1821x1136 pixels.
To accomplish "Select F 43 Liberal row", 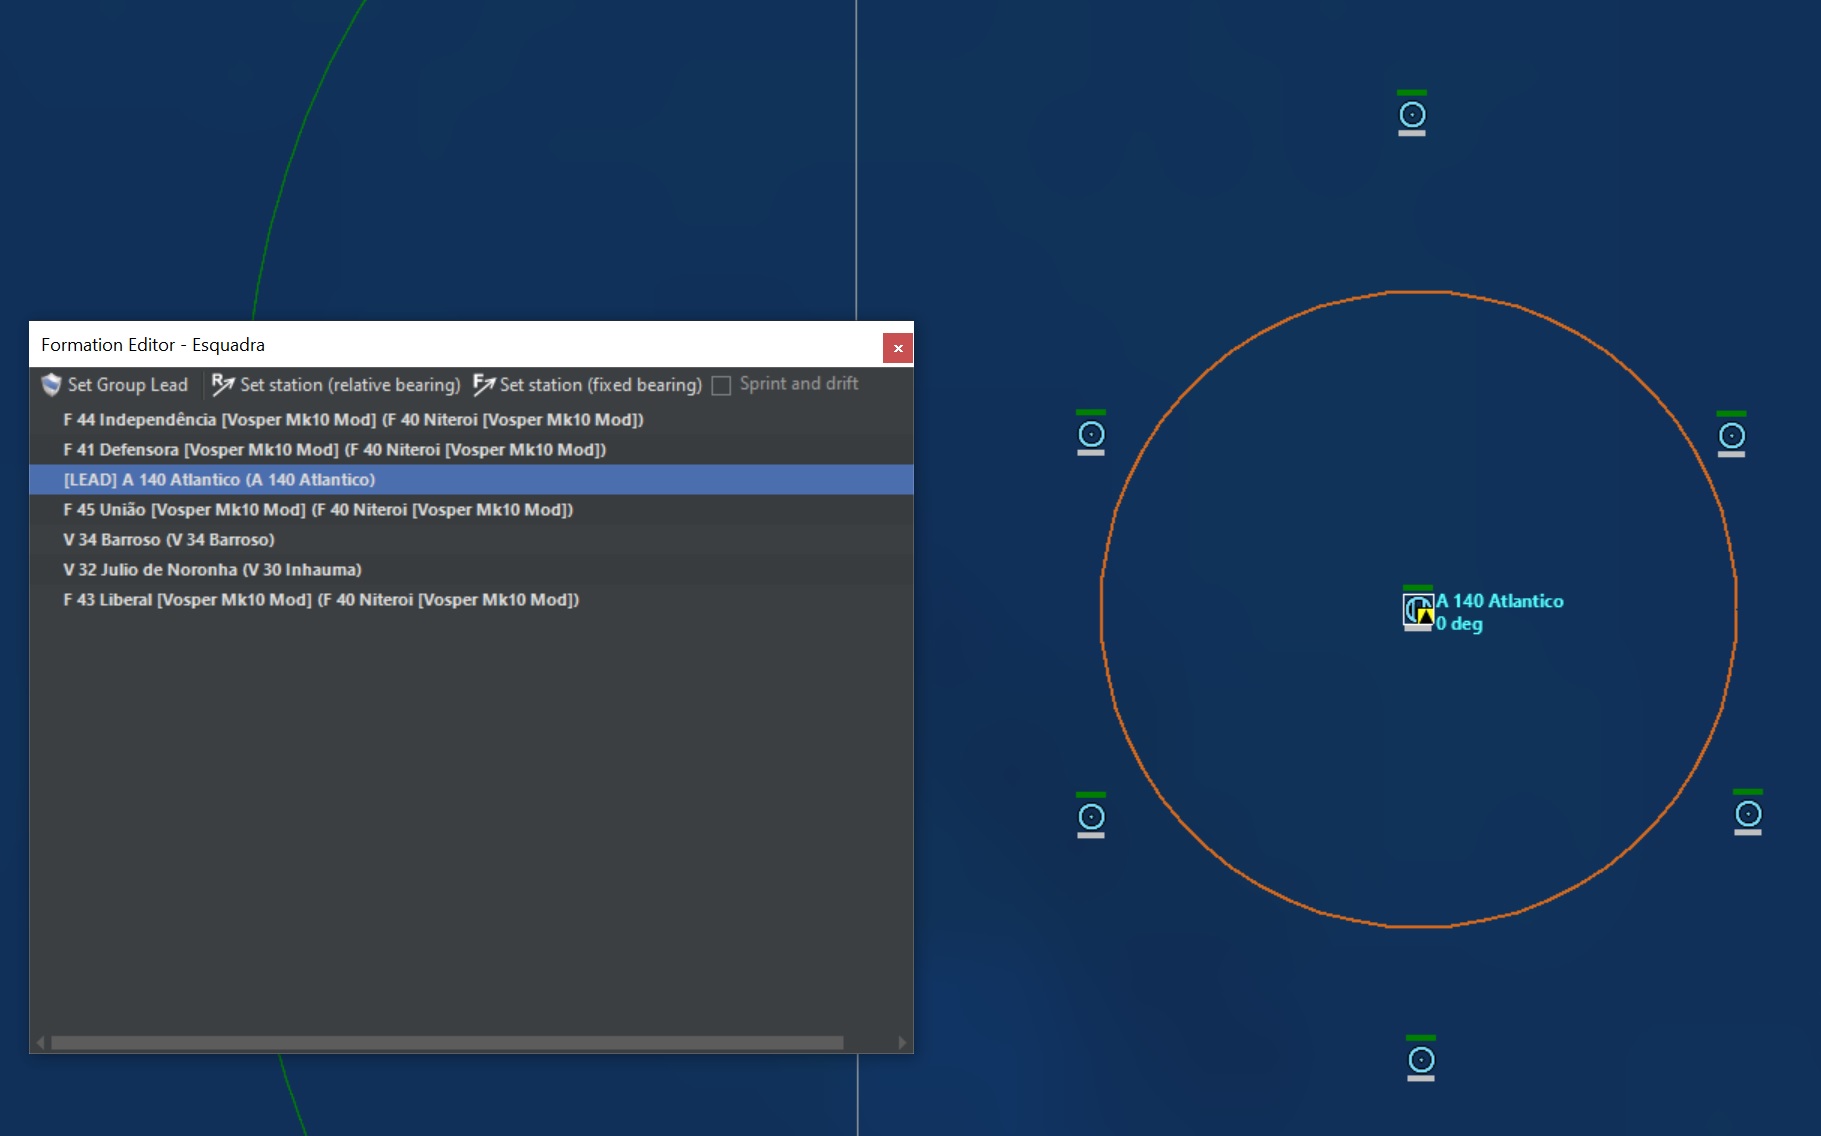I will pyautogui.click(x=471, y=600).
